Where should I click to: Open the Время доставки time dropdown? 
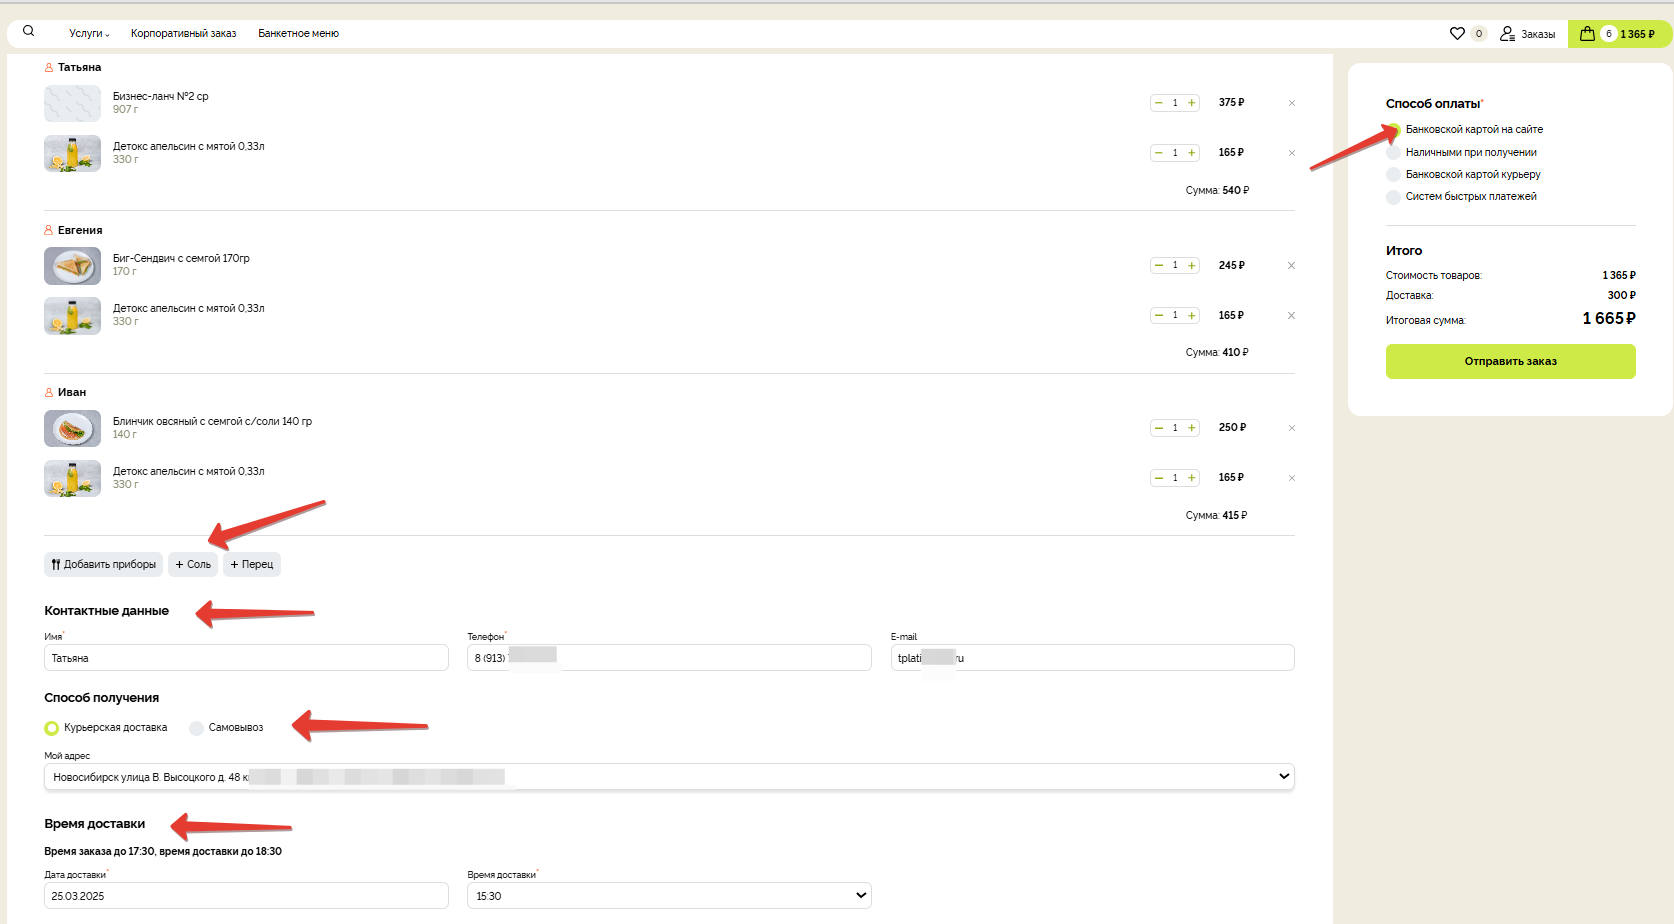[x=860, y=896]
